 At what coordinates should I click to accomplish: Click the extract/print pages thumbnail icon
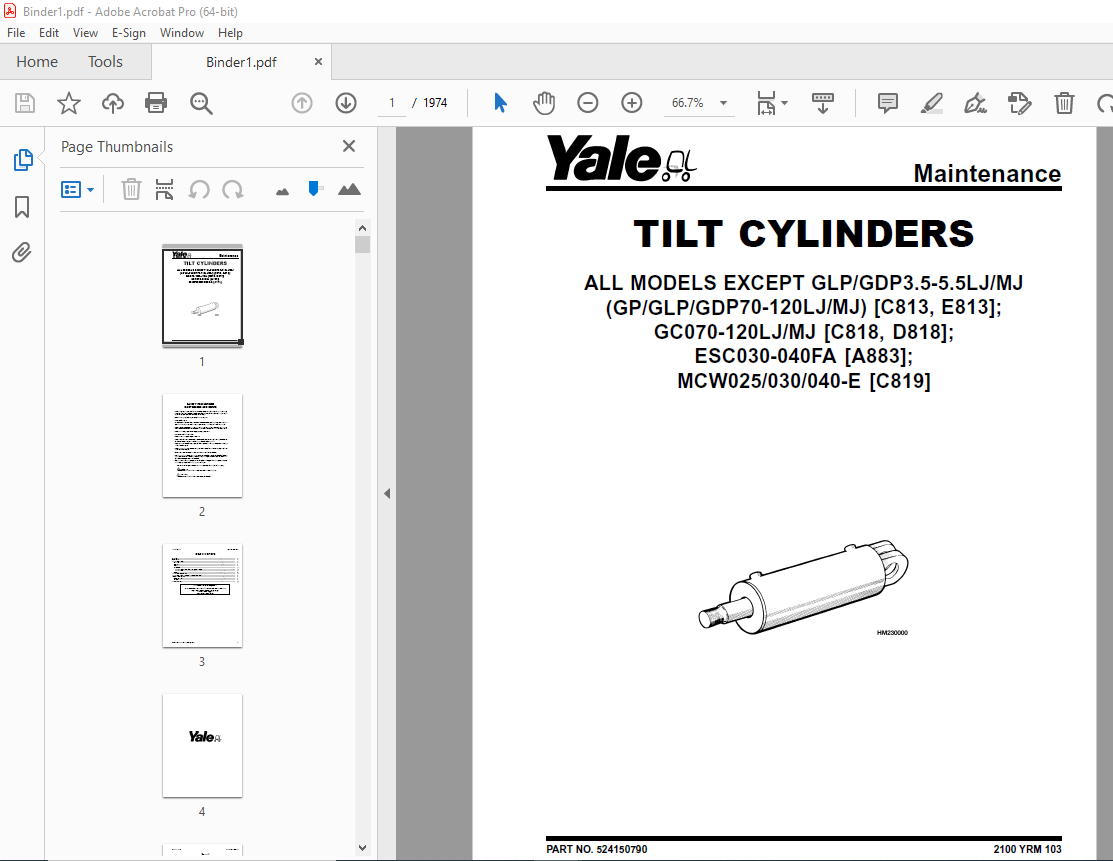click(x=165, y=190)
